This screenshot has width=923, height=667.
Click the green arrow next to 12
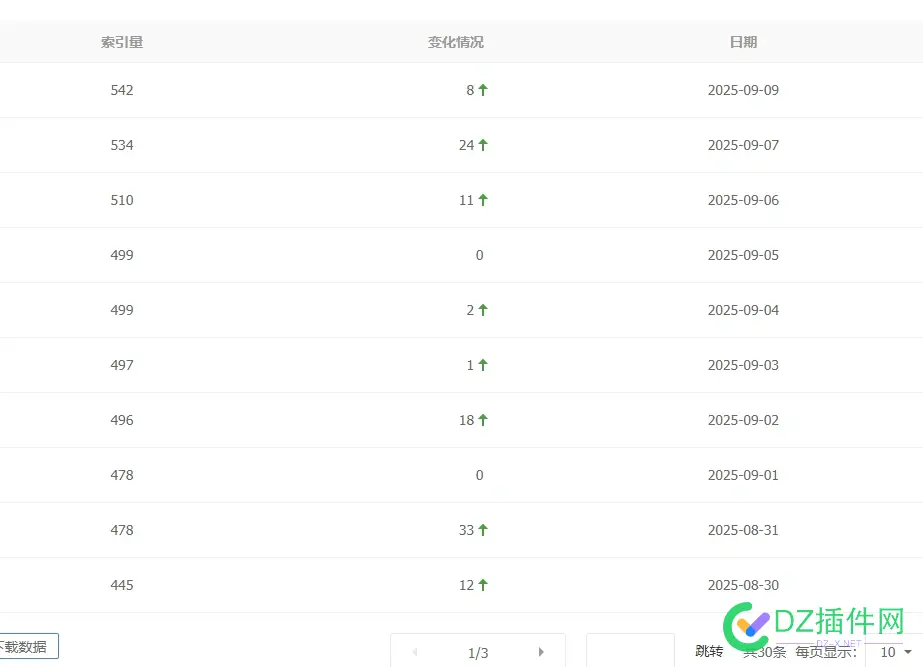[x=481, y=585]
